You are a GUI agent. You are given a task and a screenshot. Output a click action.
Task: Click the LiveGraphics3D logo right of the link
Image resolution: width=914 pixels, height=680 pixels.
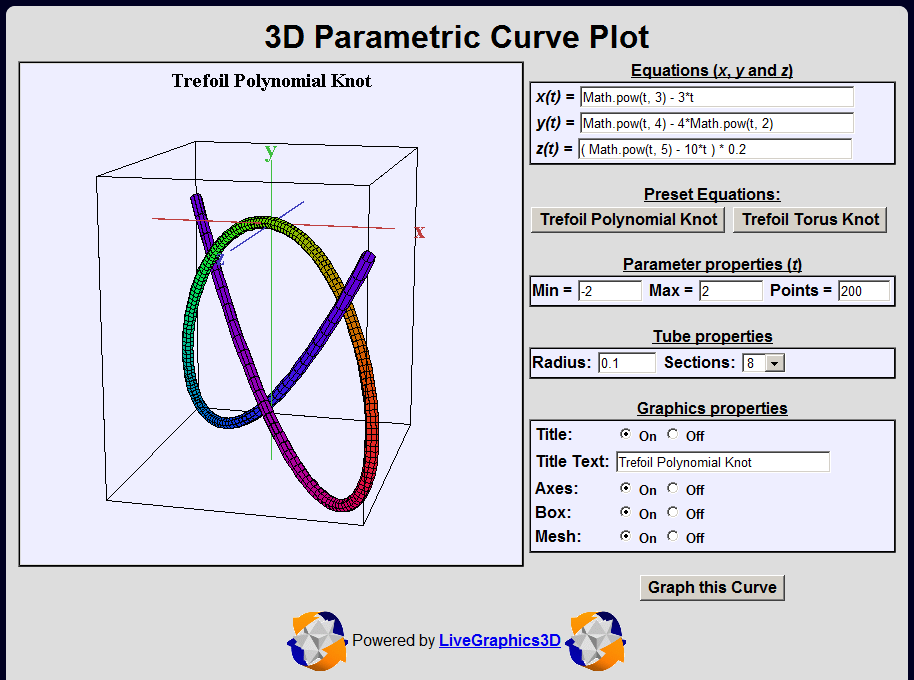596,640
